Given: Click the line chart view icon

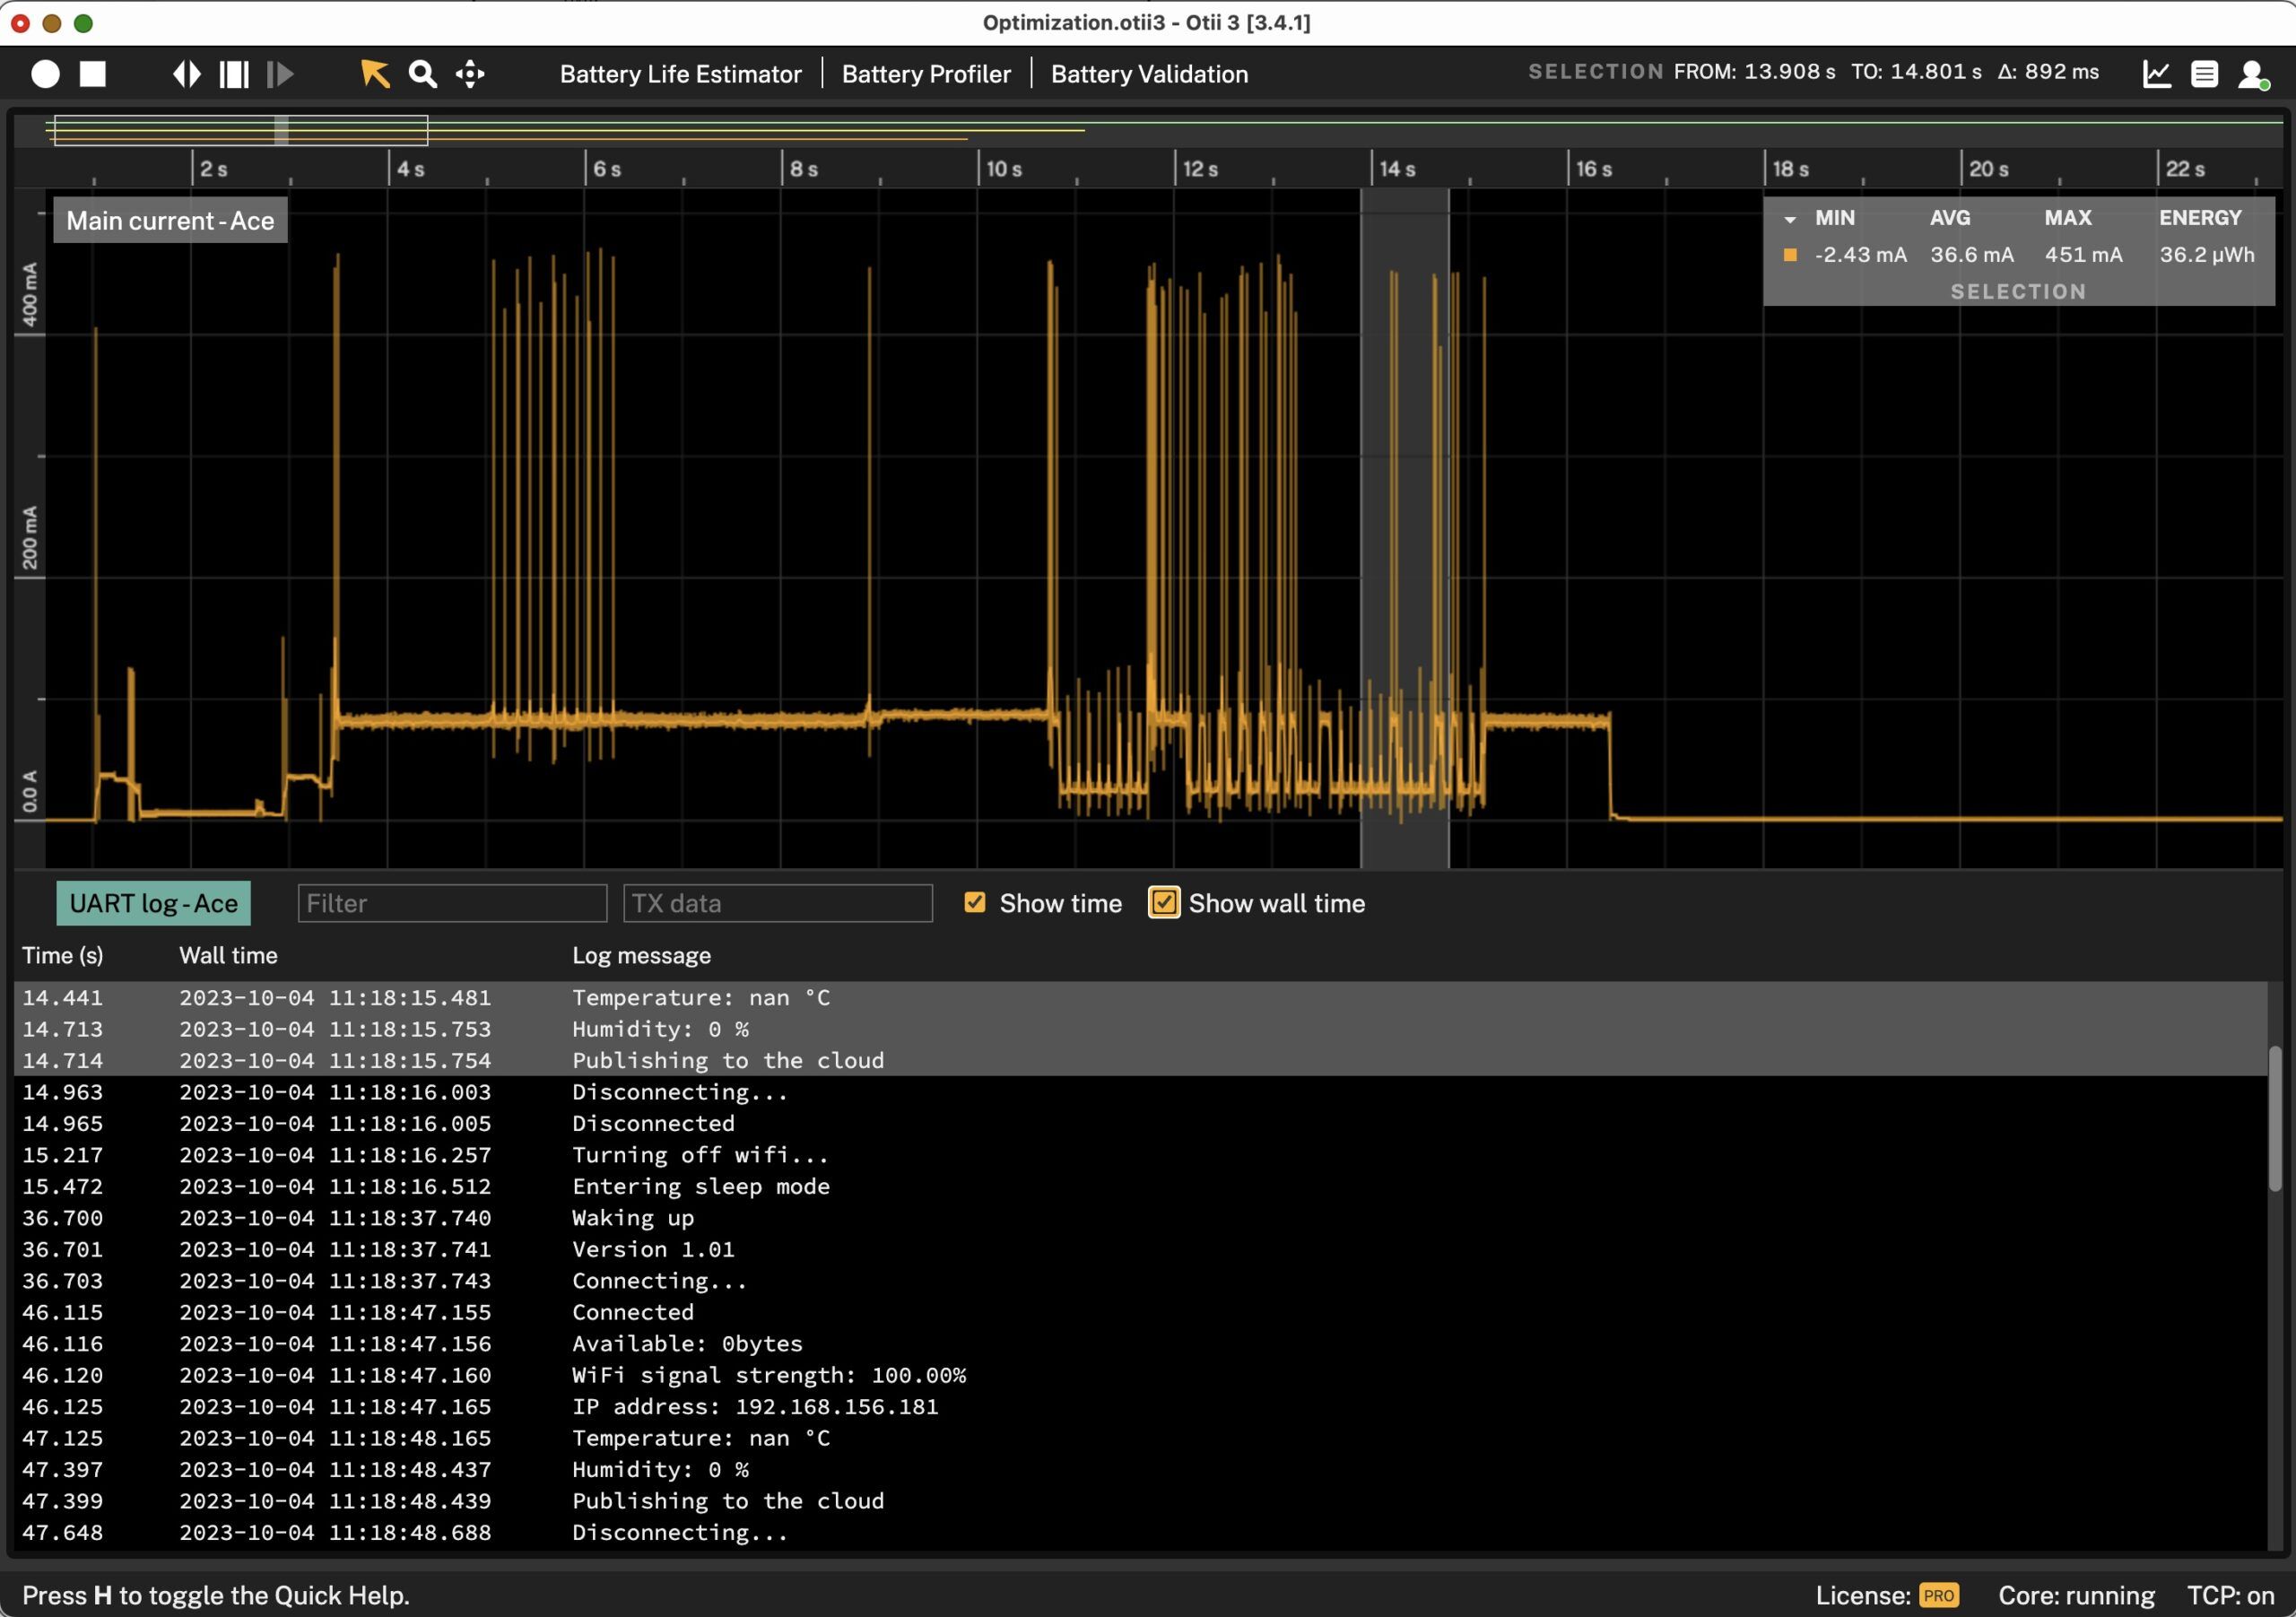Looking at the screenshot, I should [x=2158, y=74].
